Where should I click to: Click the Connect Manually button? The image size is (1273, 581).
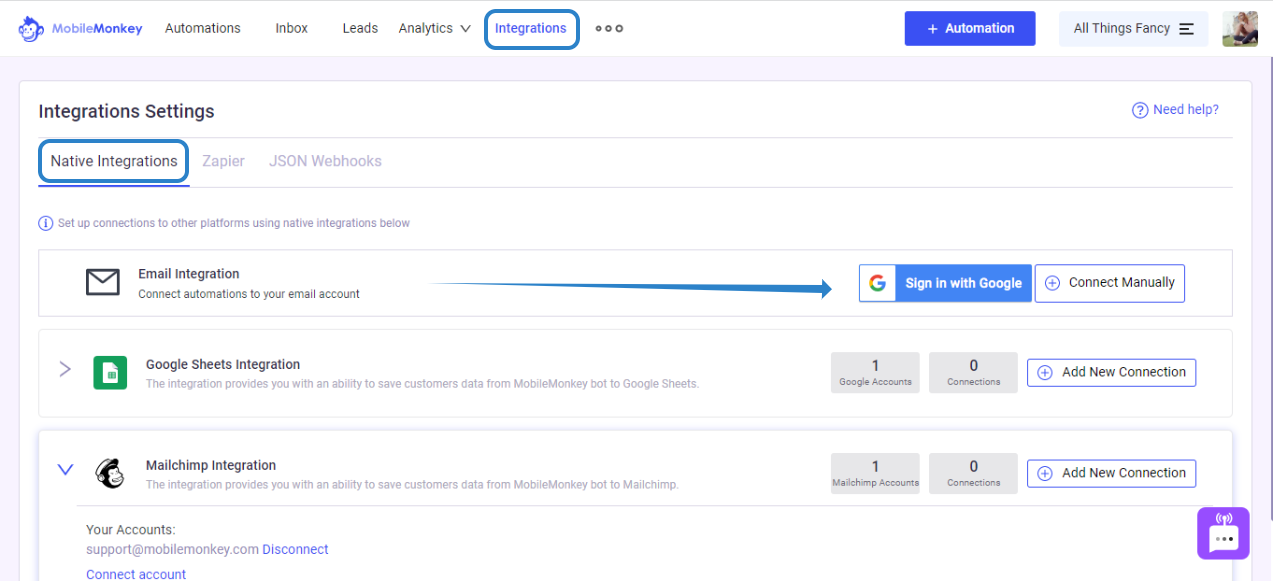pos(1110,283)
